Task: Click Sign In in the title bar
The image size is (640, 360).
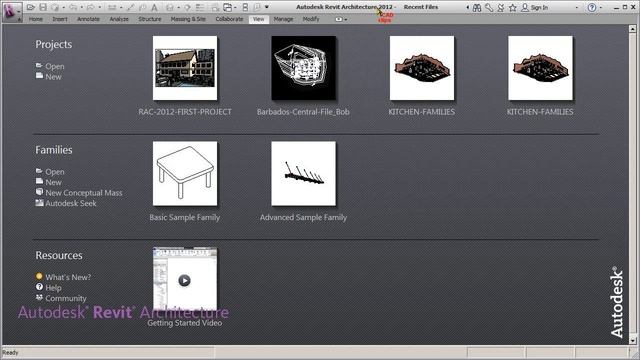Action: [539, 7]
